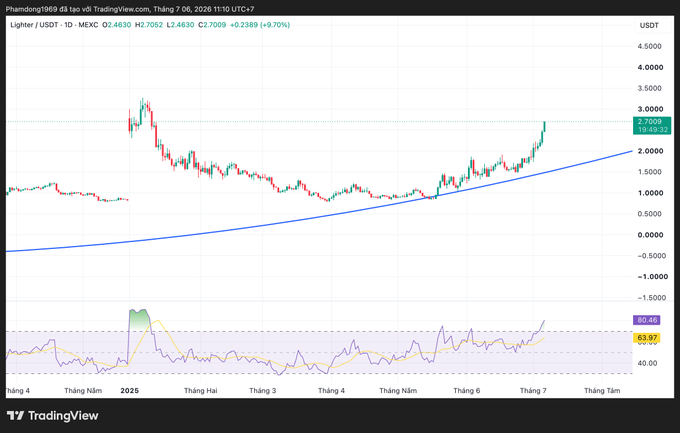Click the 4.0000 price axis label
The height and width of the screenshot is (433, 680).
click(650, 67)
